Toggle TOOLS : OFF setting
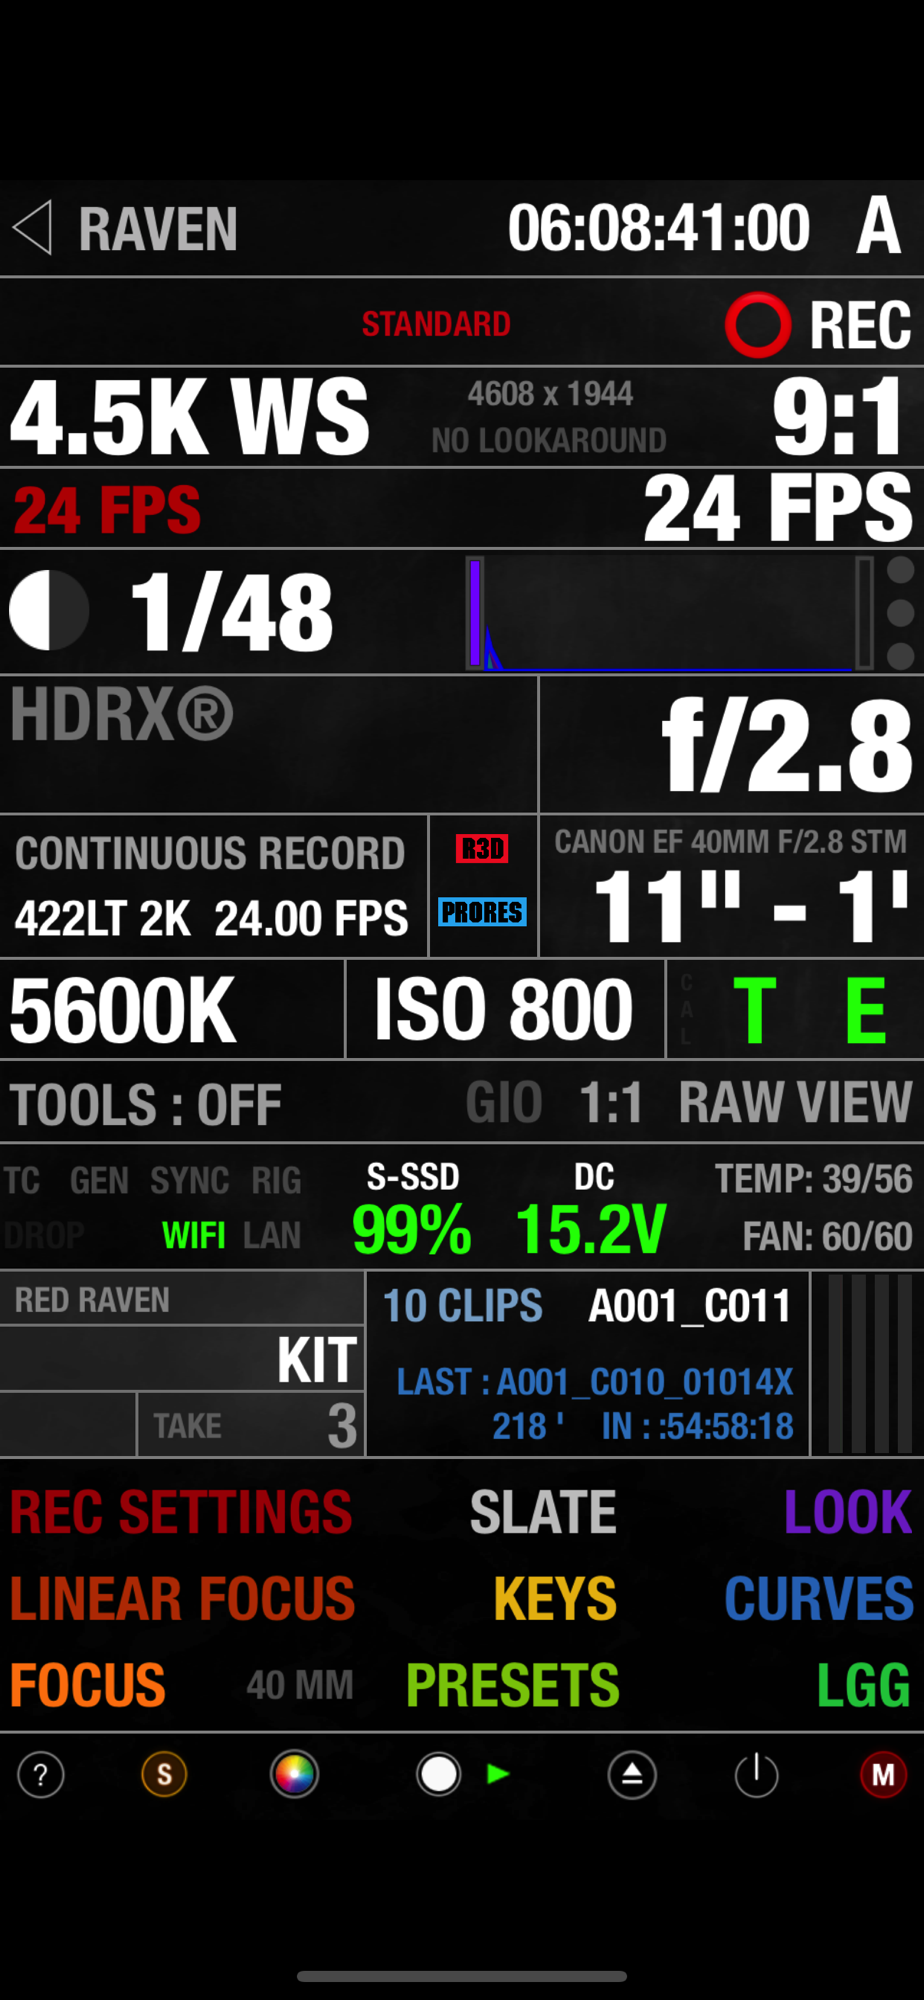924x2000 pixels. pos(146,1105)
